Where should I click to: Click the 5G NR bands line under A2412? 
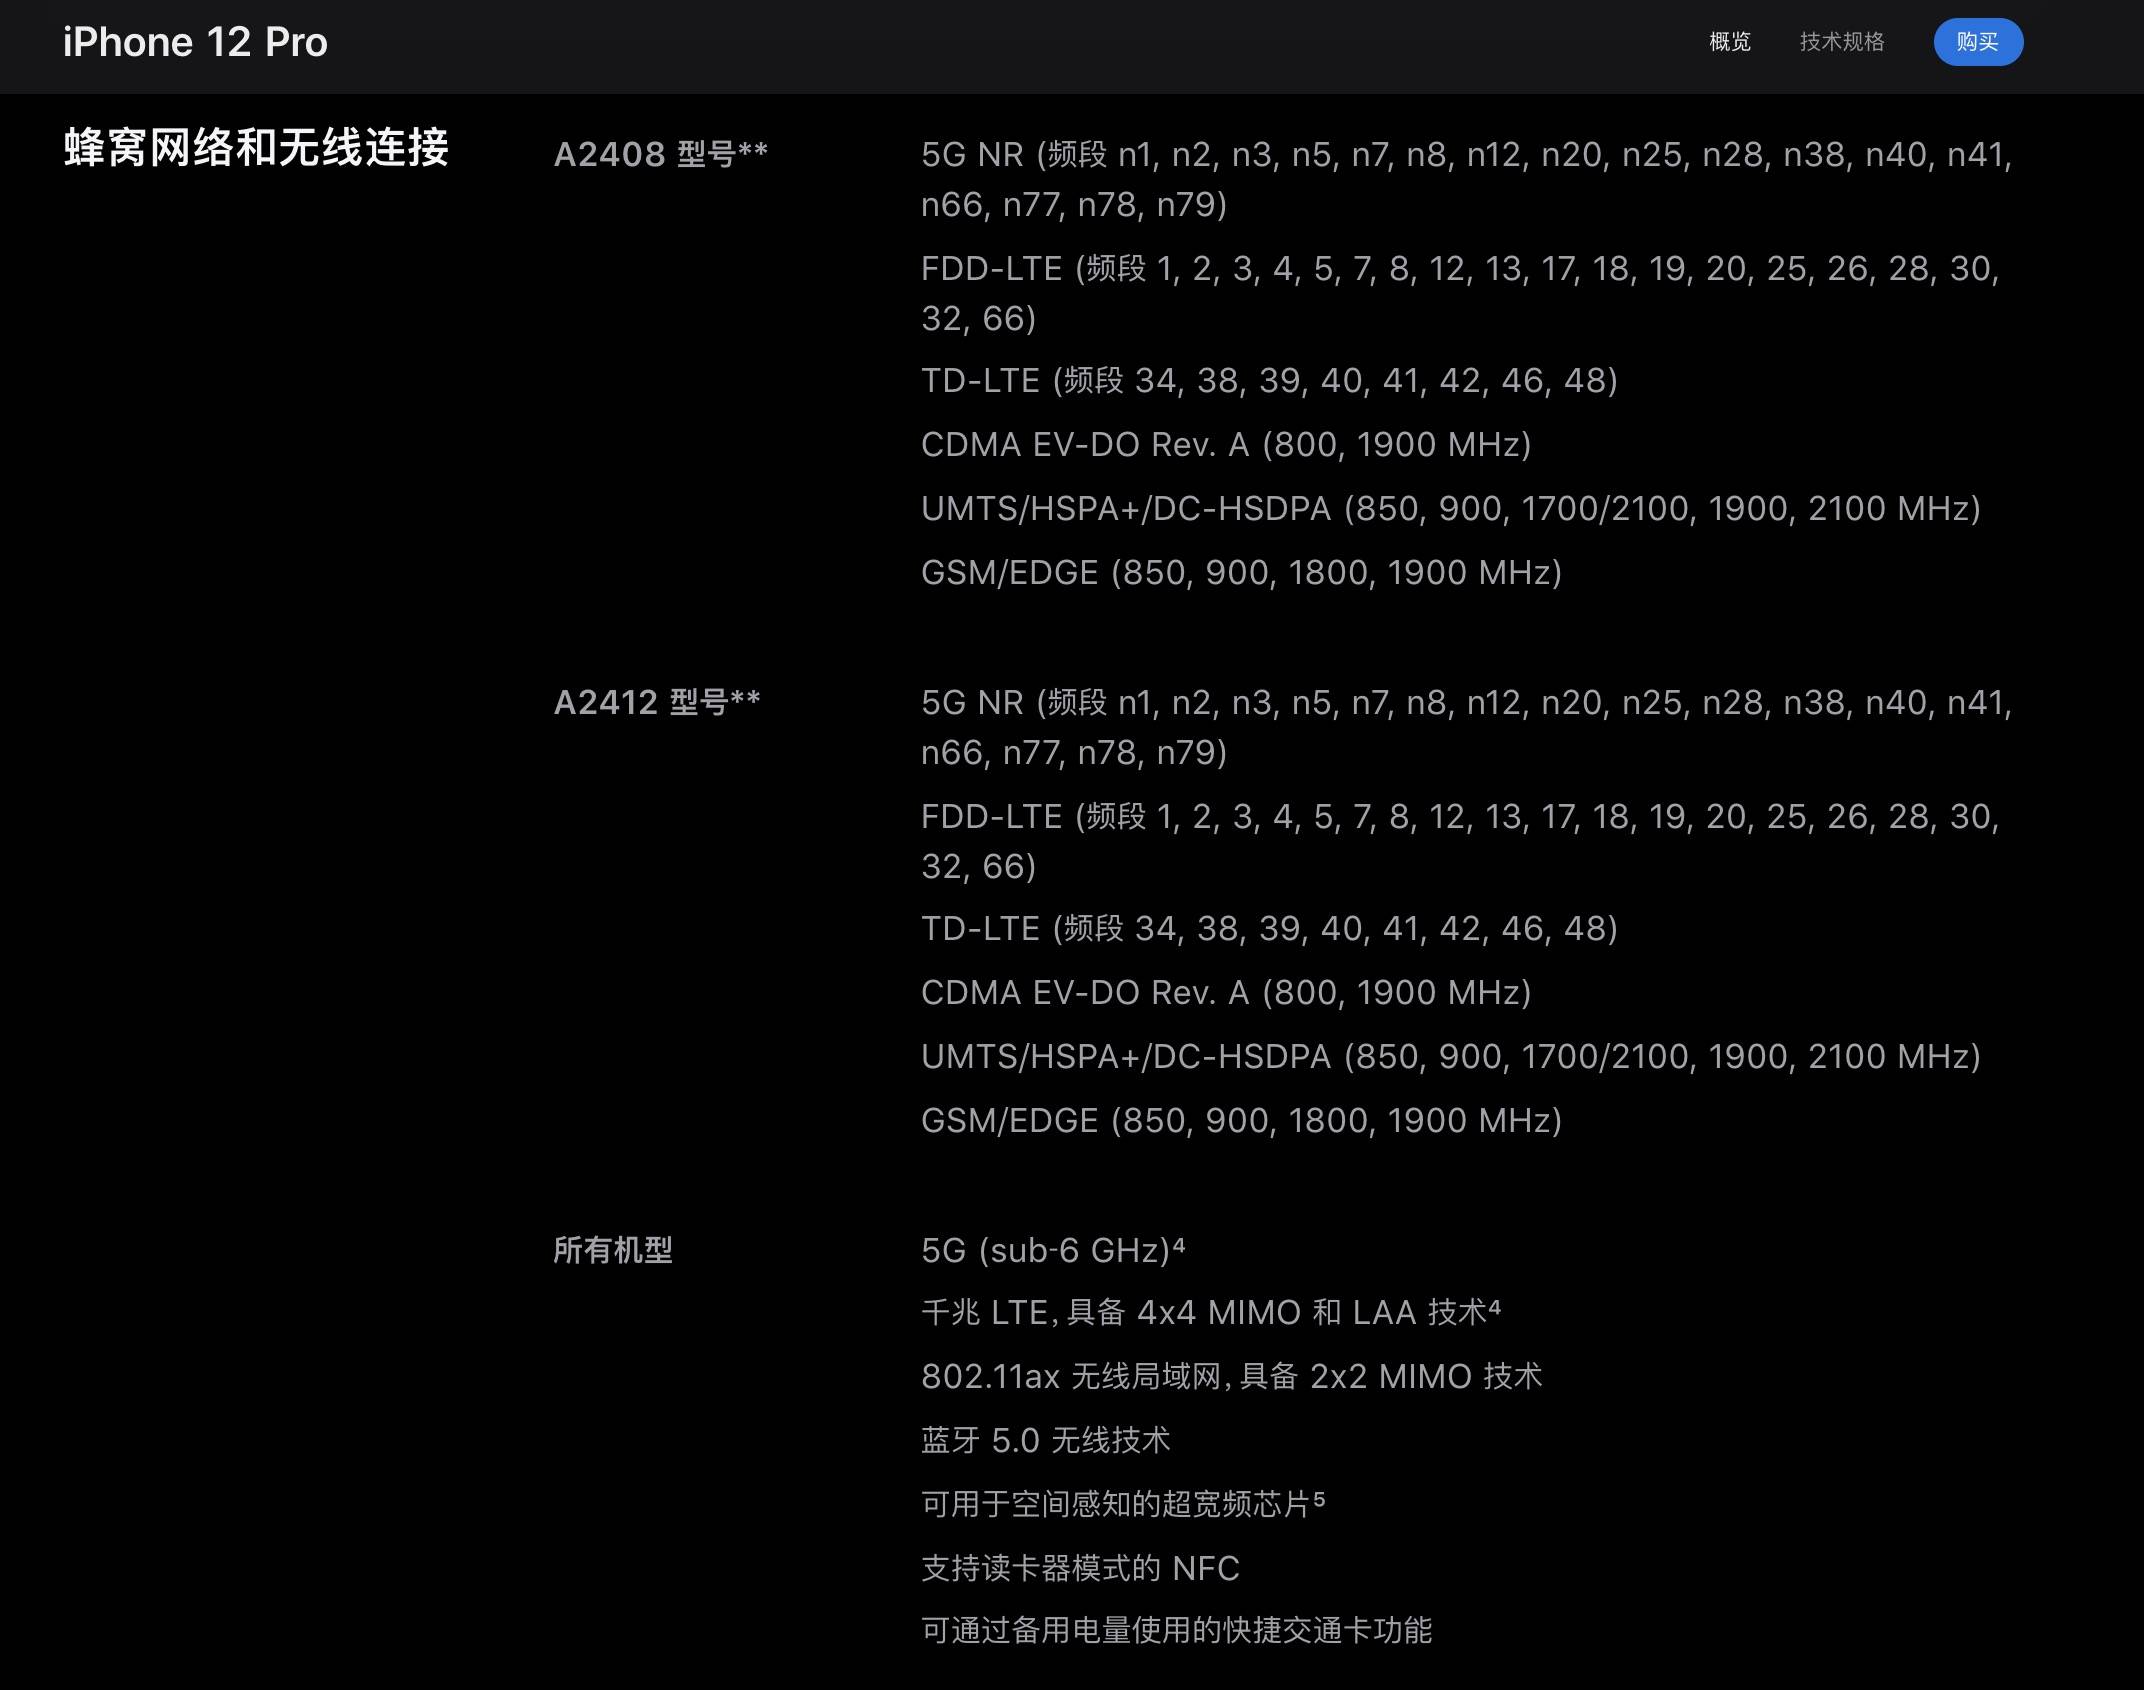(x=1466, y=727)
